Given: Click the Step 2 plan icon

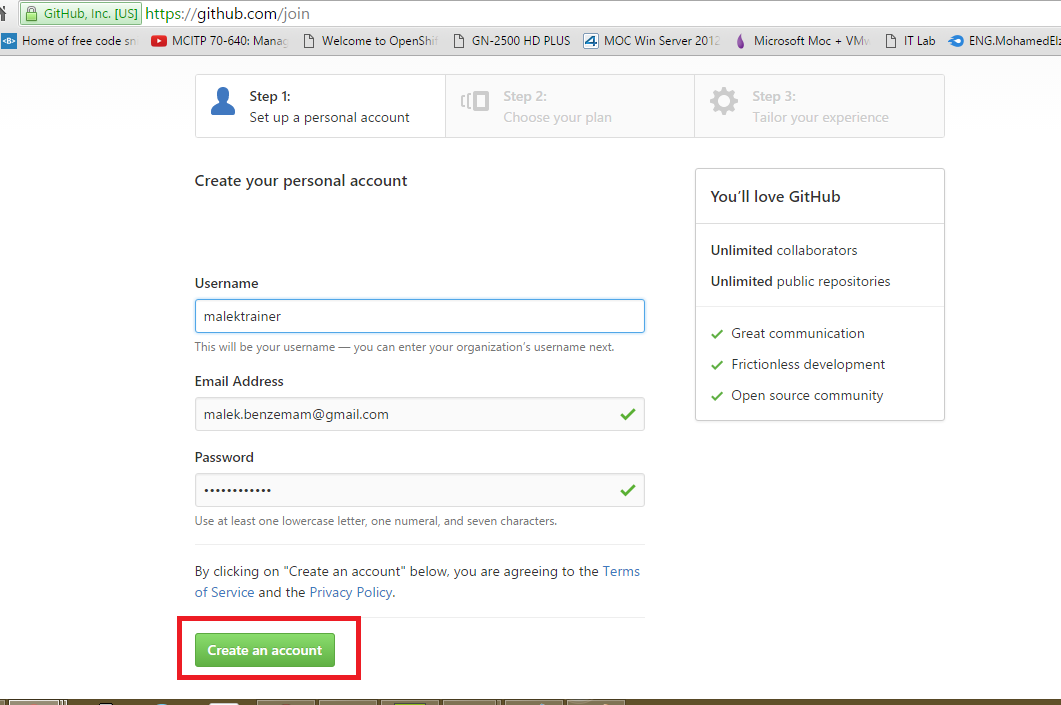Looking at the screenshot, I should click(474, 101).
